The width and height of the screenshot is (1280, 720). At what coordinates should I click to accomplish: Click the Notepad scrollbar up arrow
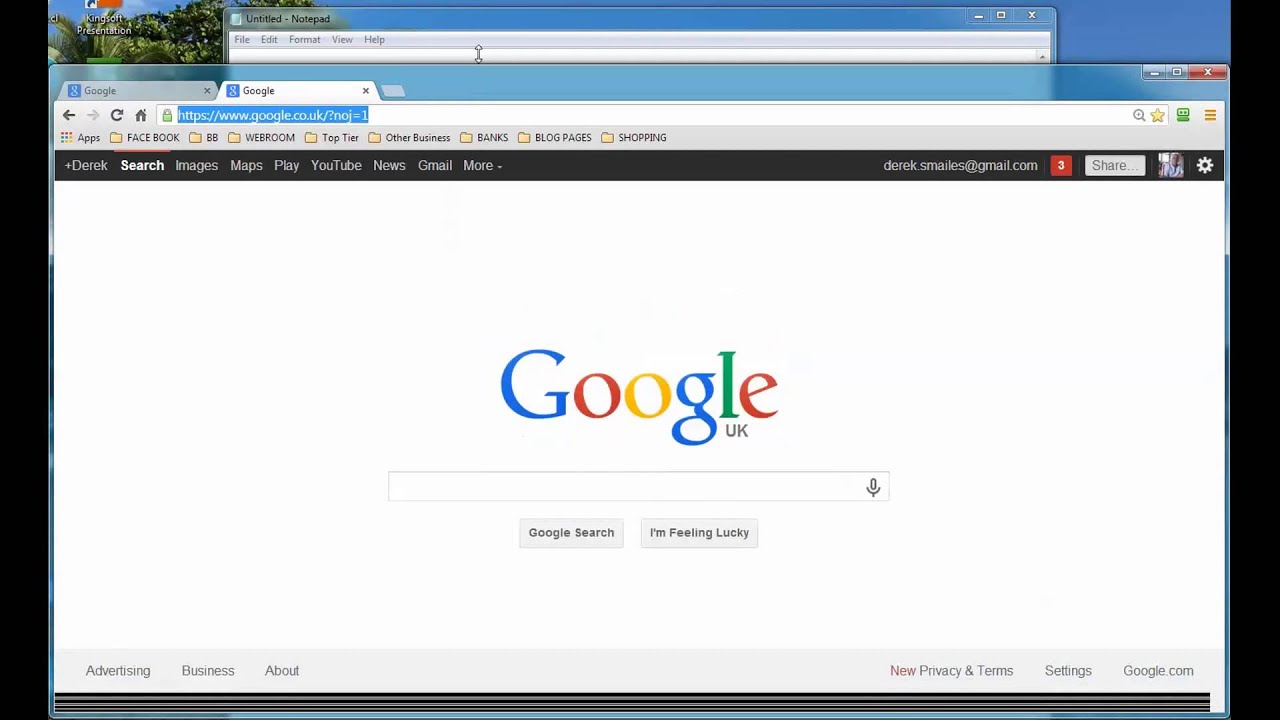point(1042,57)
